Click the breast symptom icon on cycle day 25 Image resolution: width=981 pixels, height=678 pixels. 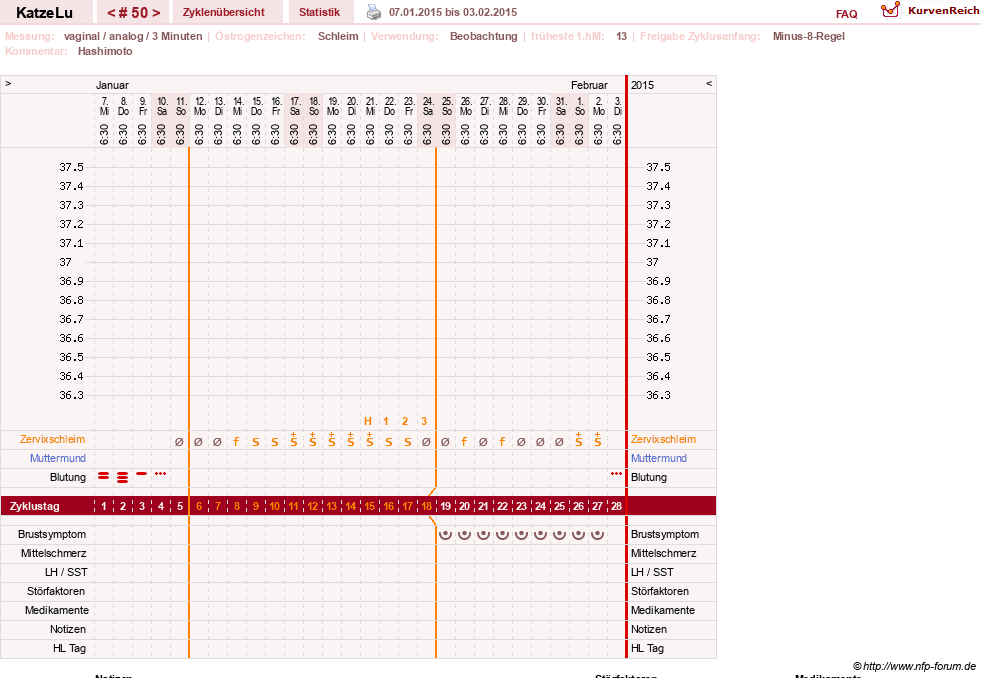tap(559, 534)
